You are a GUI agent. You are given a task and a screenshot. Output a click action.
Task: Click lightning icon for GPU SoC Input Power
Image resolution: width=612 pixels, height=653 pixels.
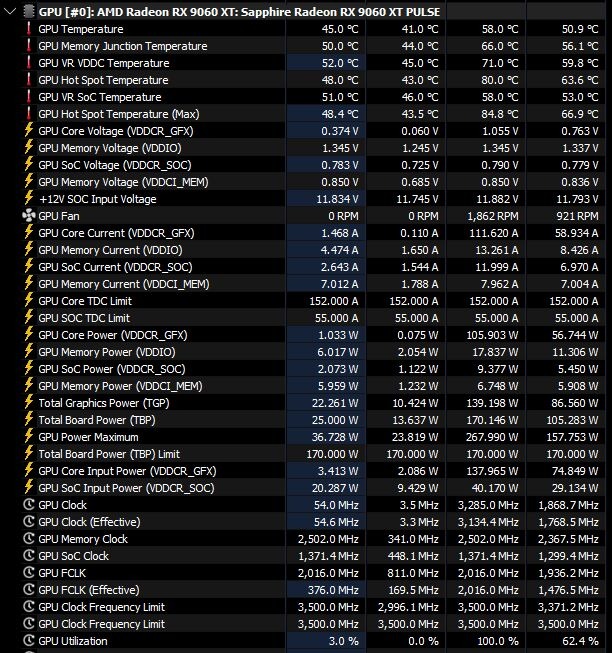coord(28,488)
